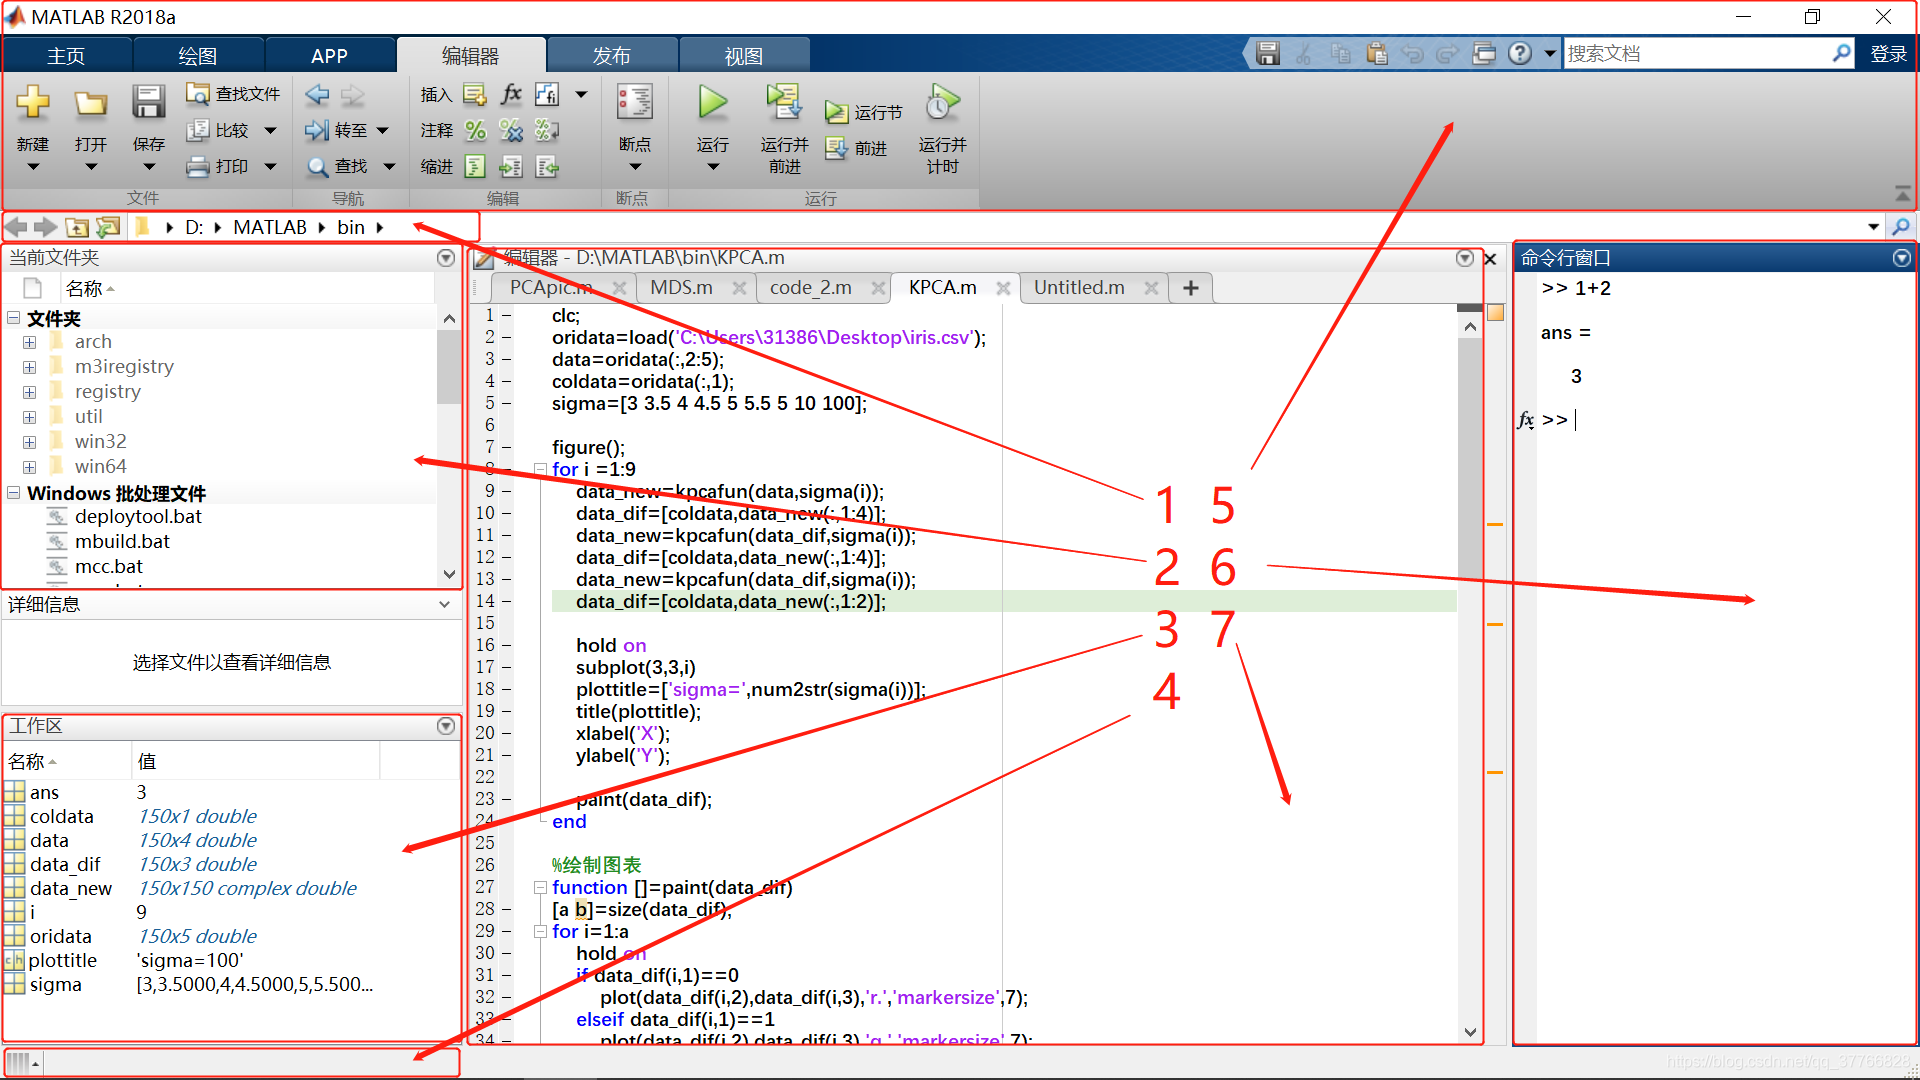
Task: Click the New (新建) plus icon
Action: coord(32,102)
